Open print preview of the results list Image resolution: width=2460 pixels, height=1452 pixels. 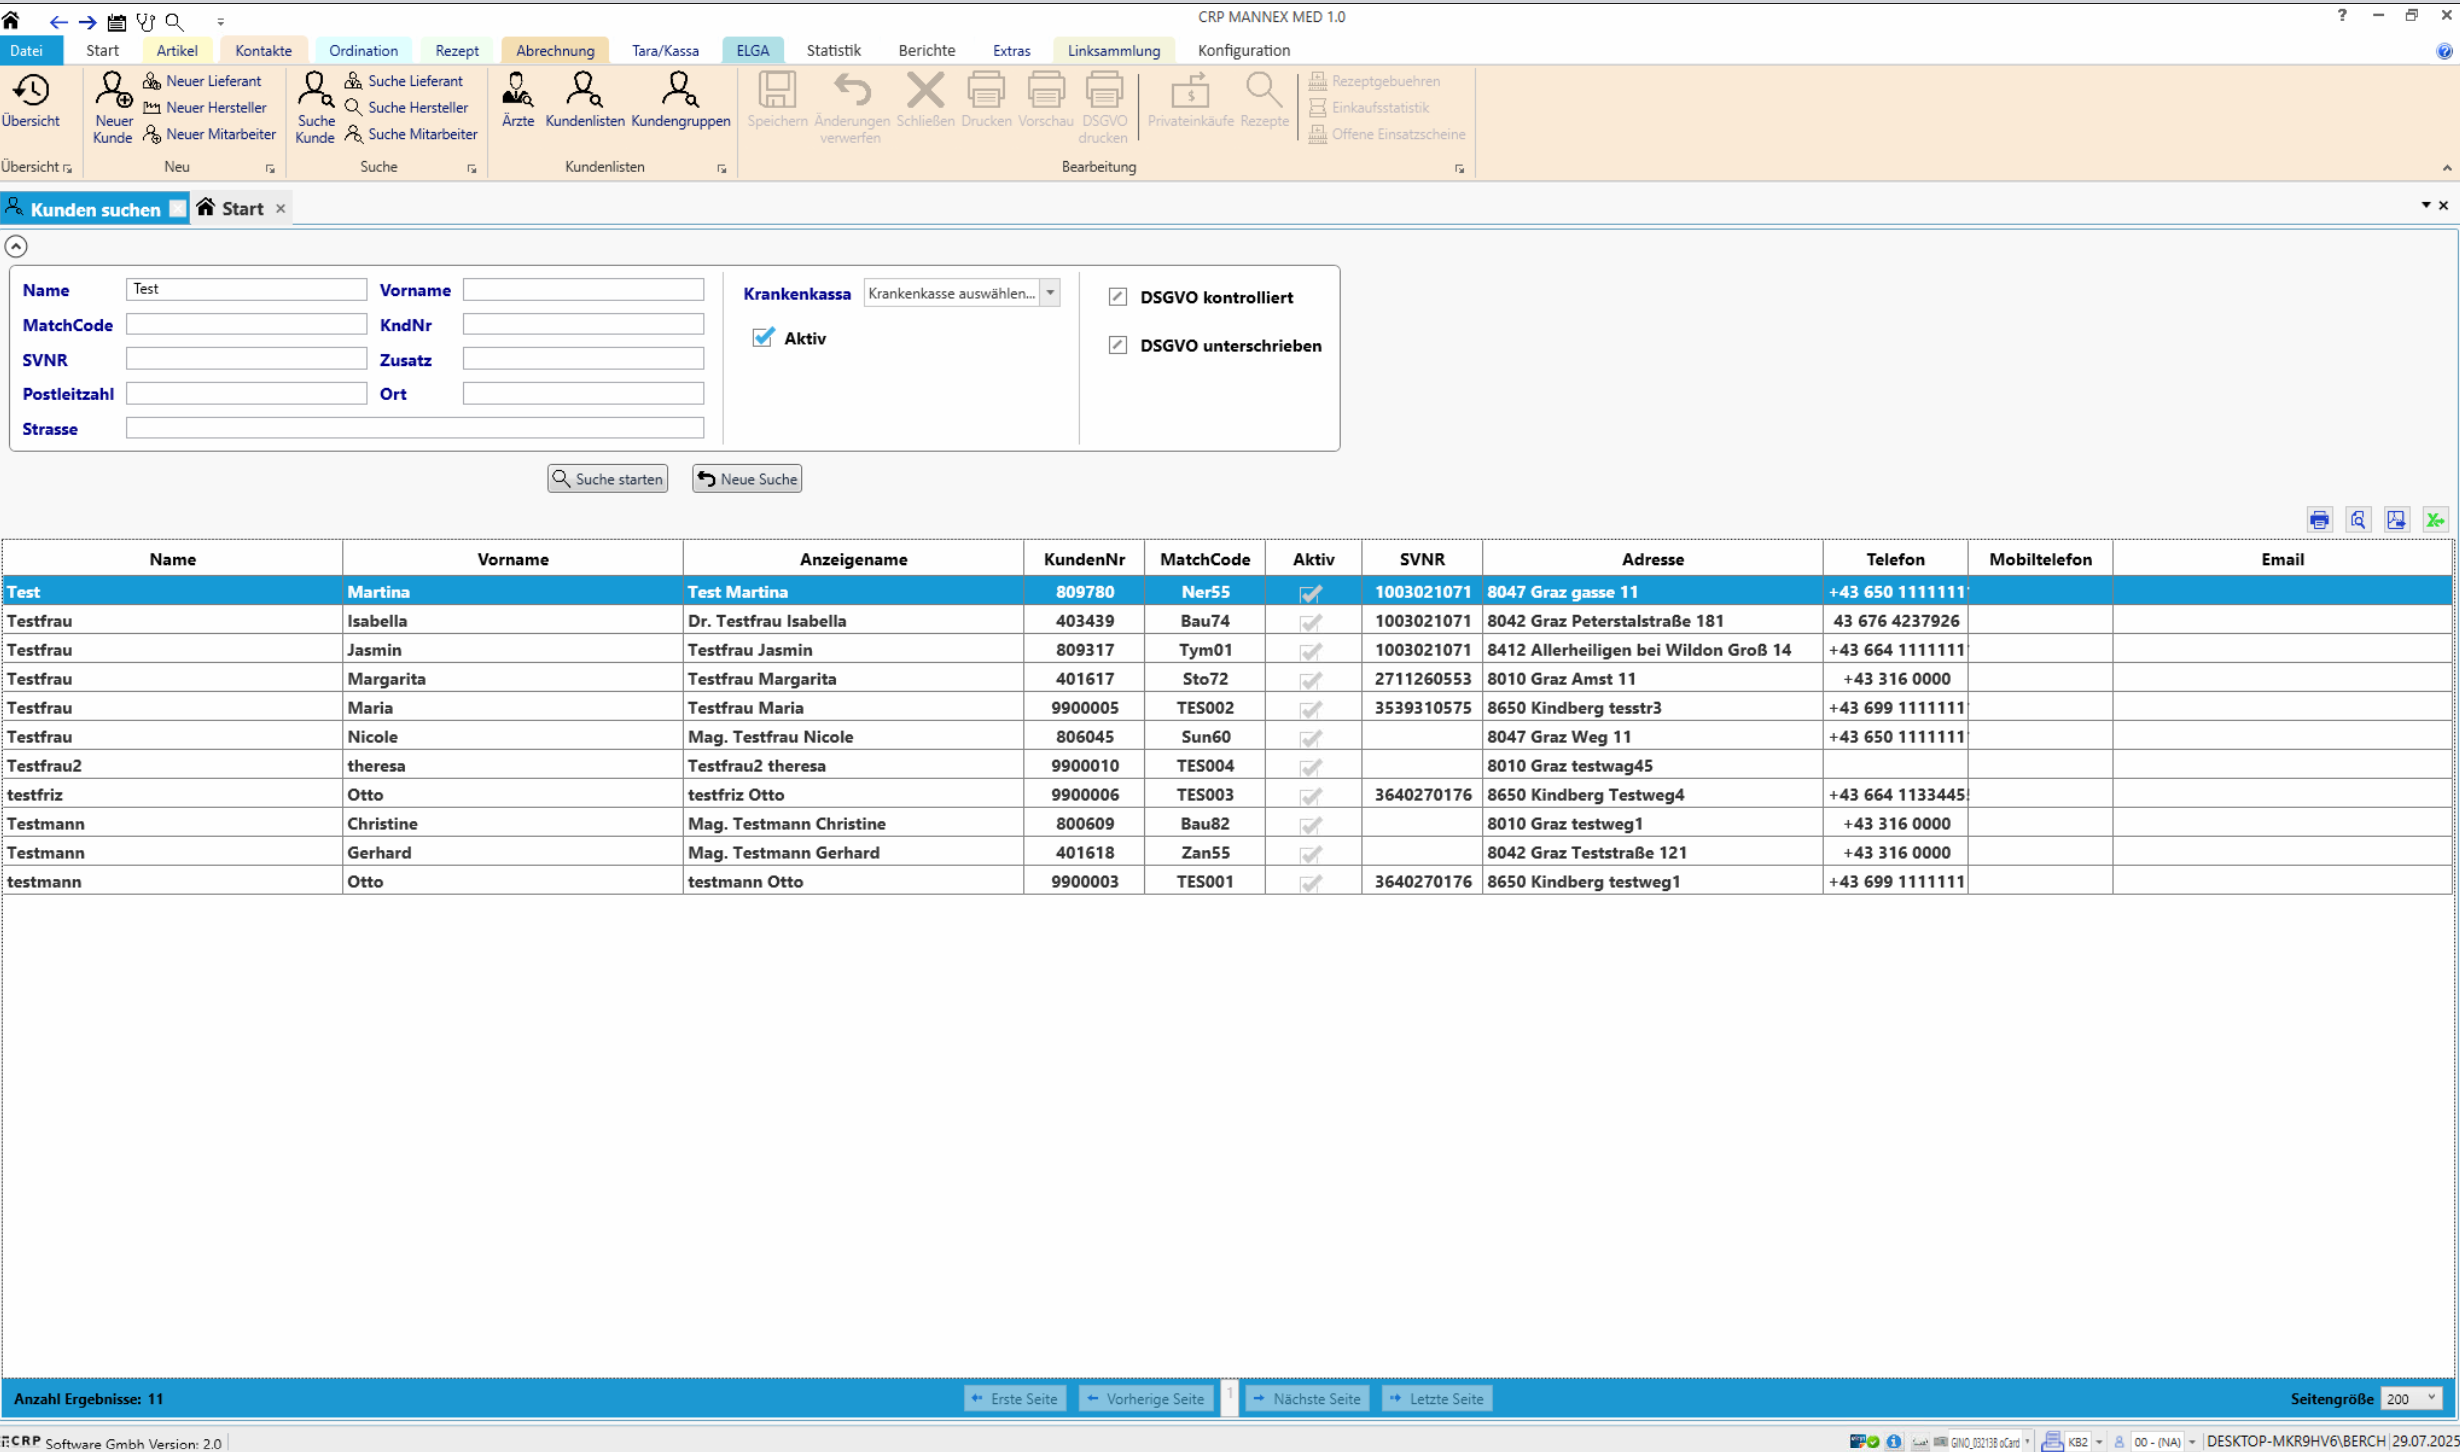point(2359,519)
